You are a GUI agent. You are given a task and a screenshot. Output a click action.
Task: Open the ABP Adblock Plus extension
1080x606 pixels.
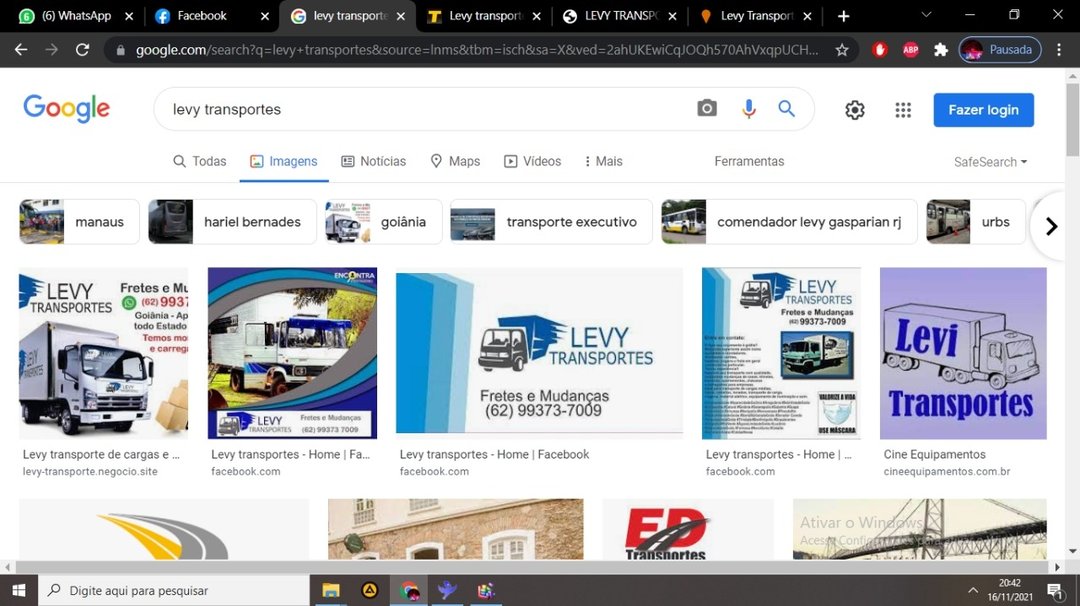coord(911,50)
